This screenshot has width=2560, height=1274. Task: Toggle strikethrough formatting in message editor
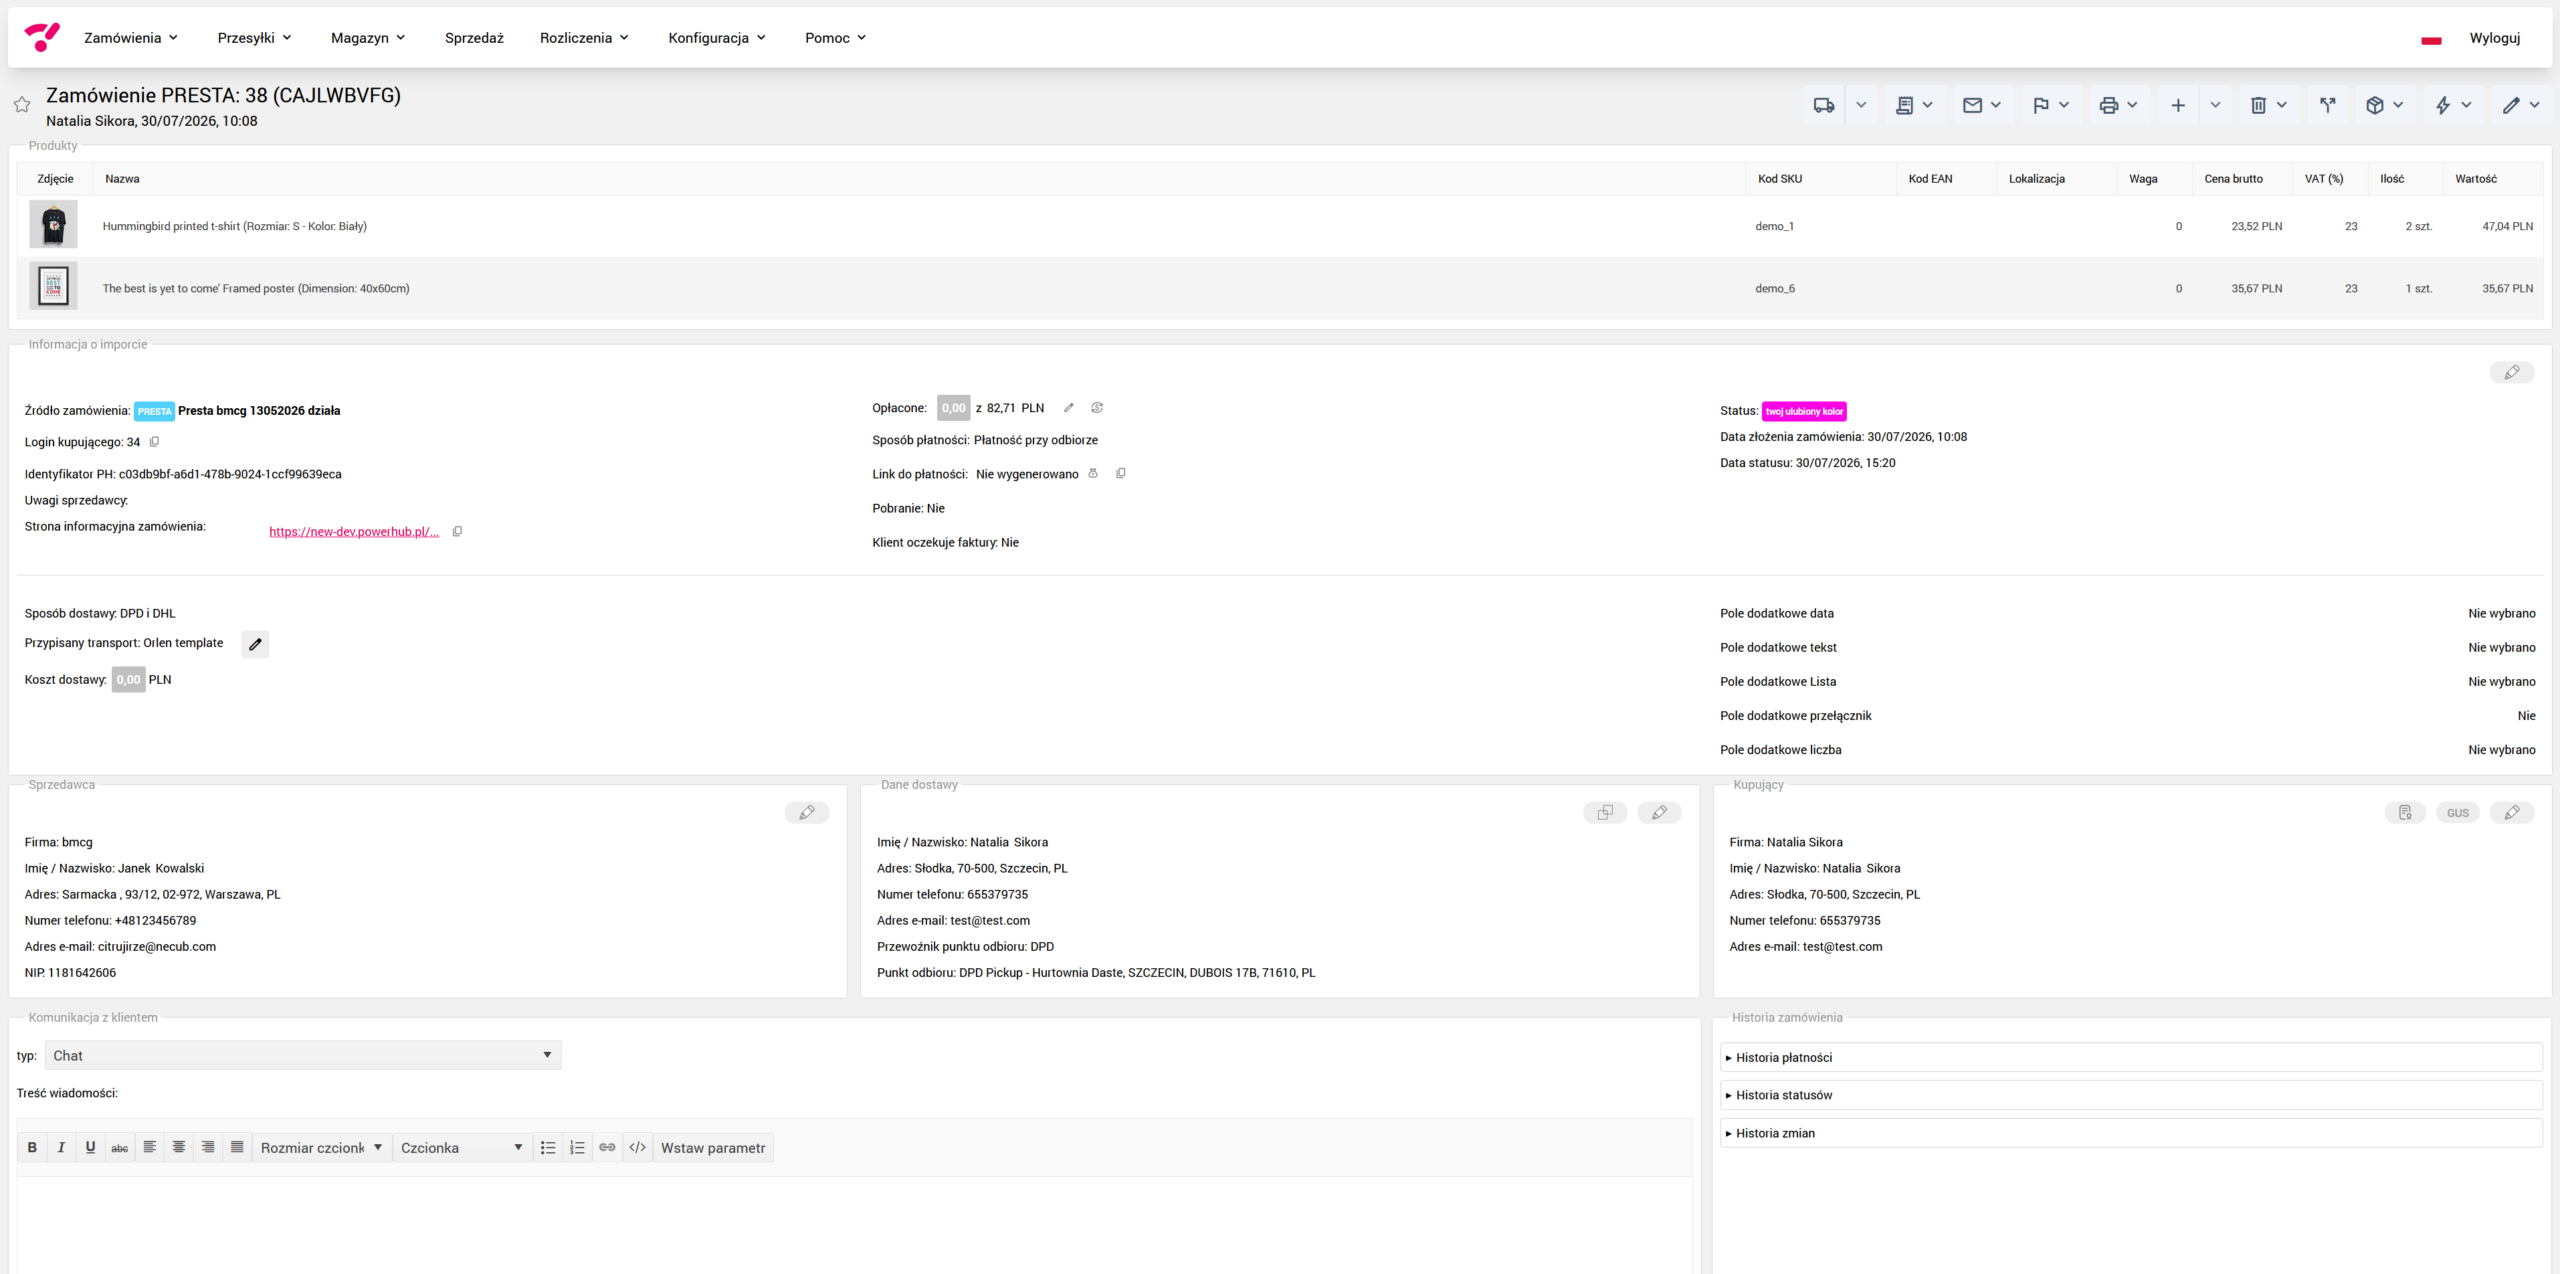[119, 1148]
